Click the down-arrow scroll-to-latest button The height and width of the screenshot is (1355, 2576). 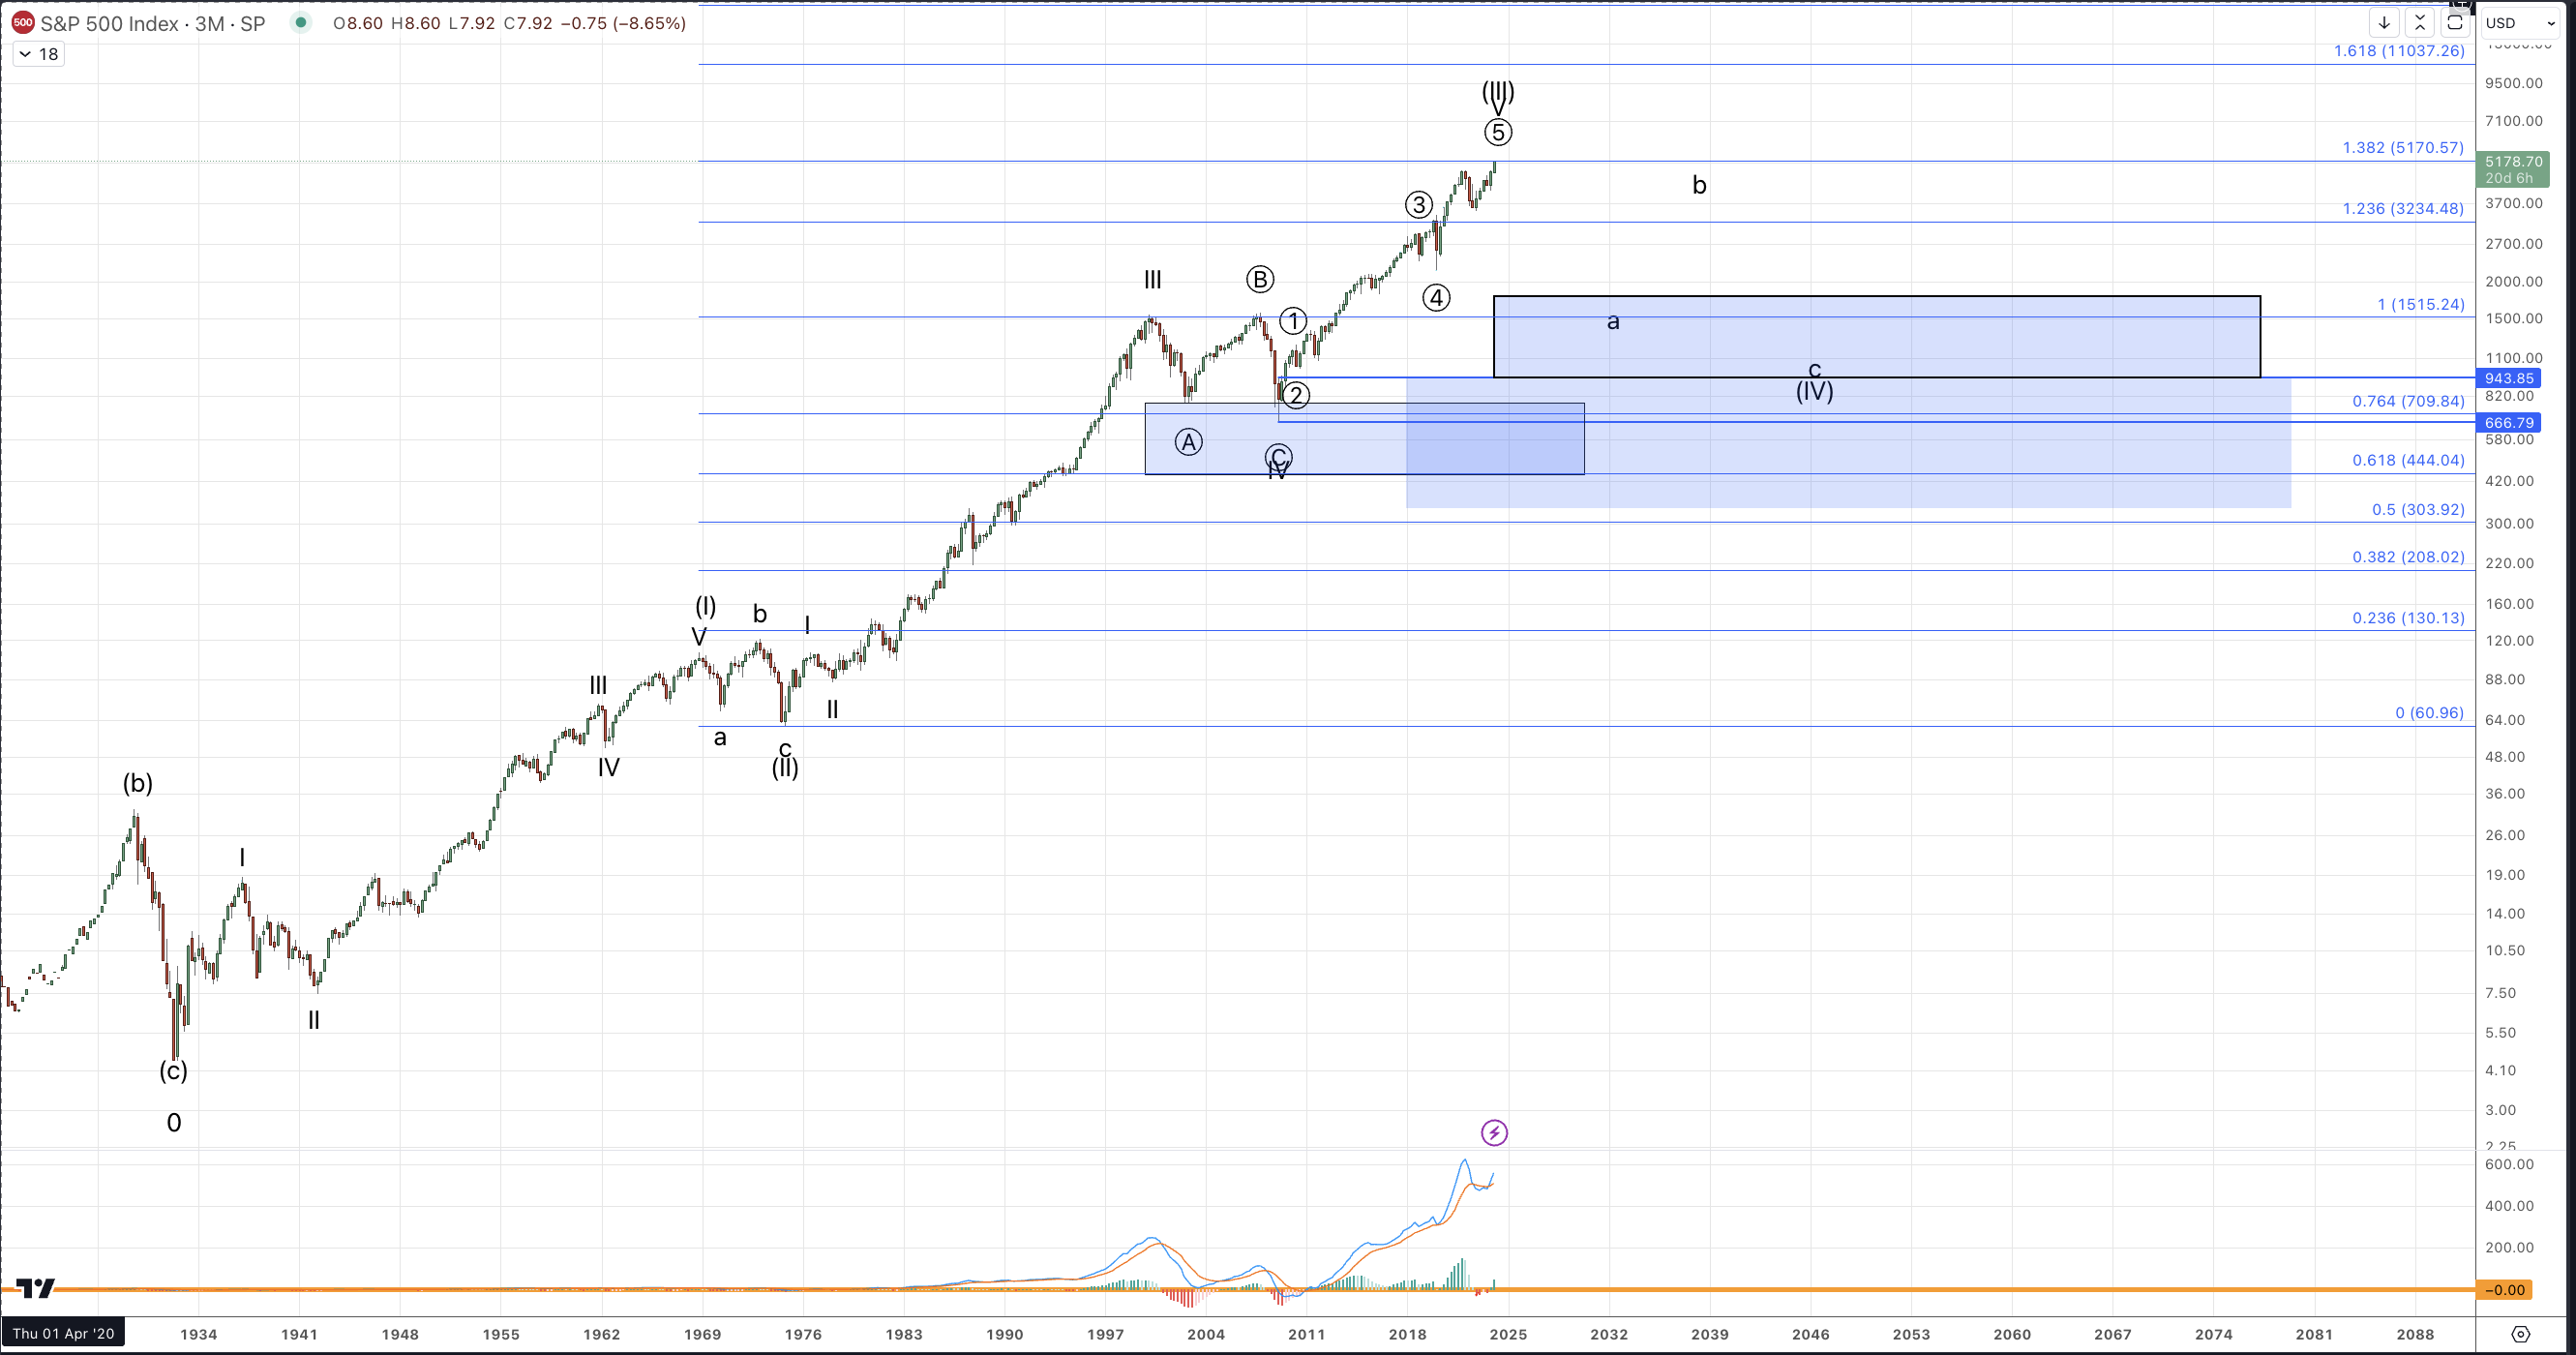pos(2384,22)
